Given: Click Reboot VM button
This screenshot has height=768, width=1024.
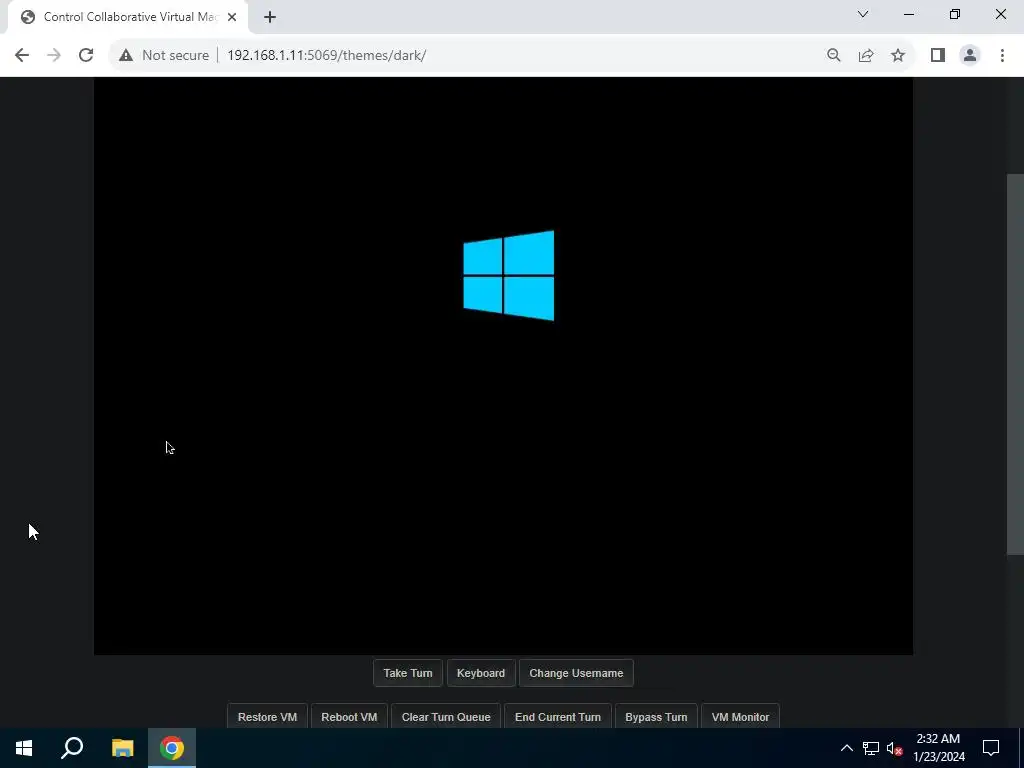Looking at the screenshot, I should click(349, 716).
